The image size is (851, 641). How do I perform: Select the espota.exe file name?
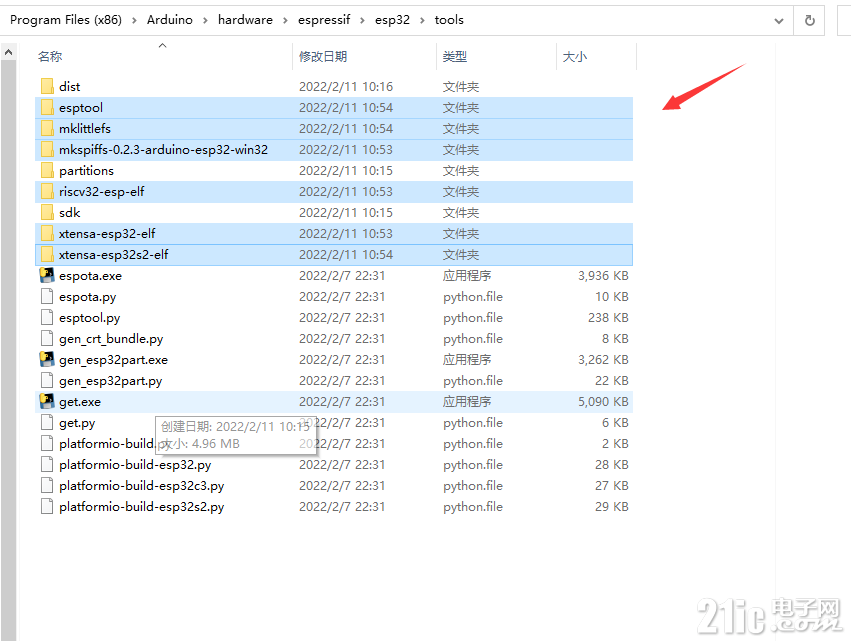tap(90, 276)
